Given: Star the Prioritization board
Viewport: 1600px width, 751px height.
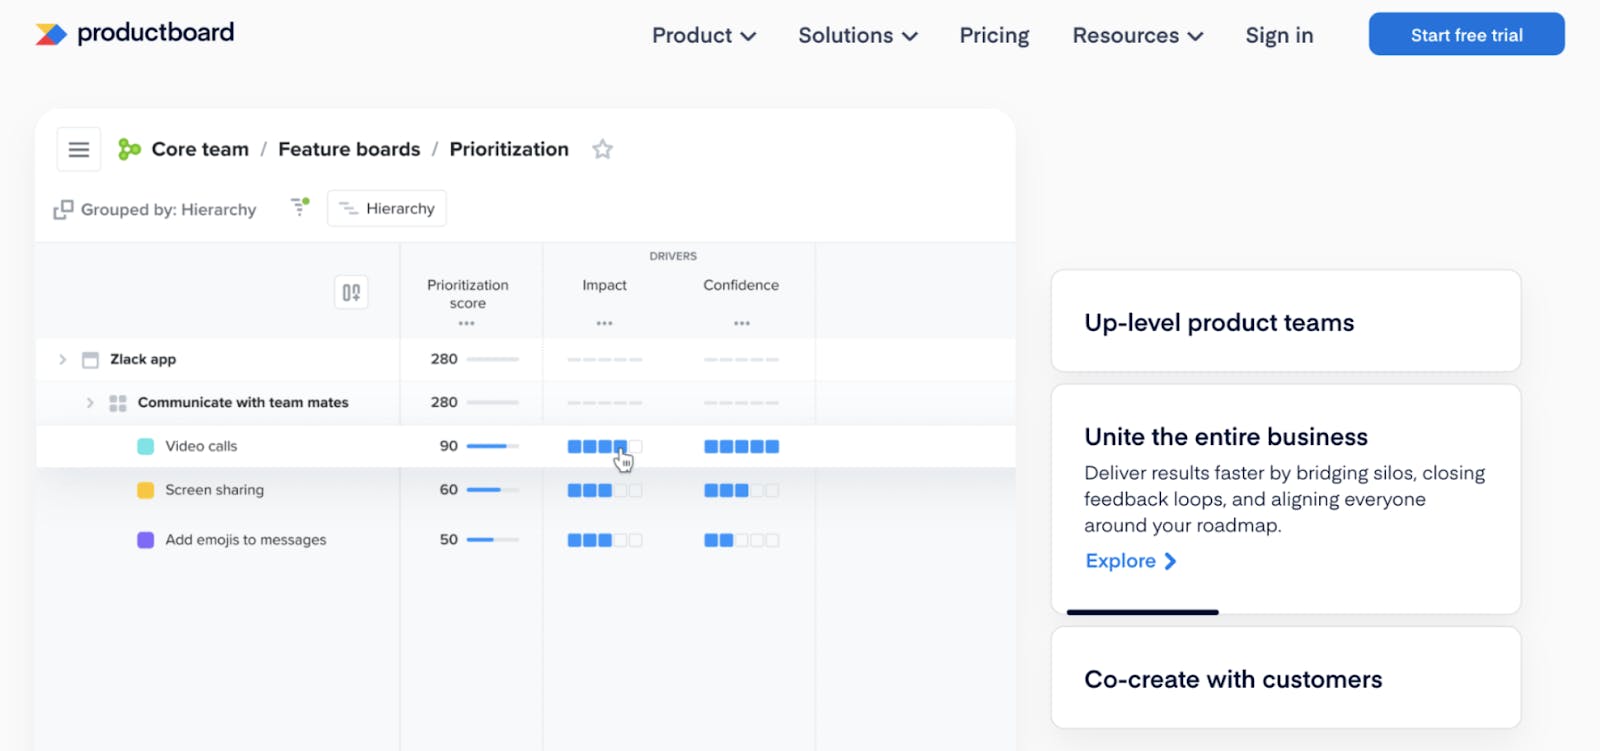Looking at the screenshot, I should pyautogui.click(x=602, y=149).
